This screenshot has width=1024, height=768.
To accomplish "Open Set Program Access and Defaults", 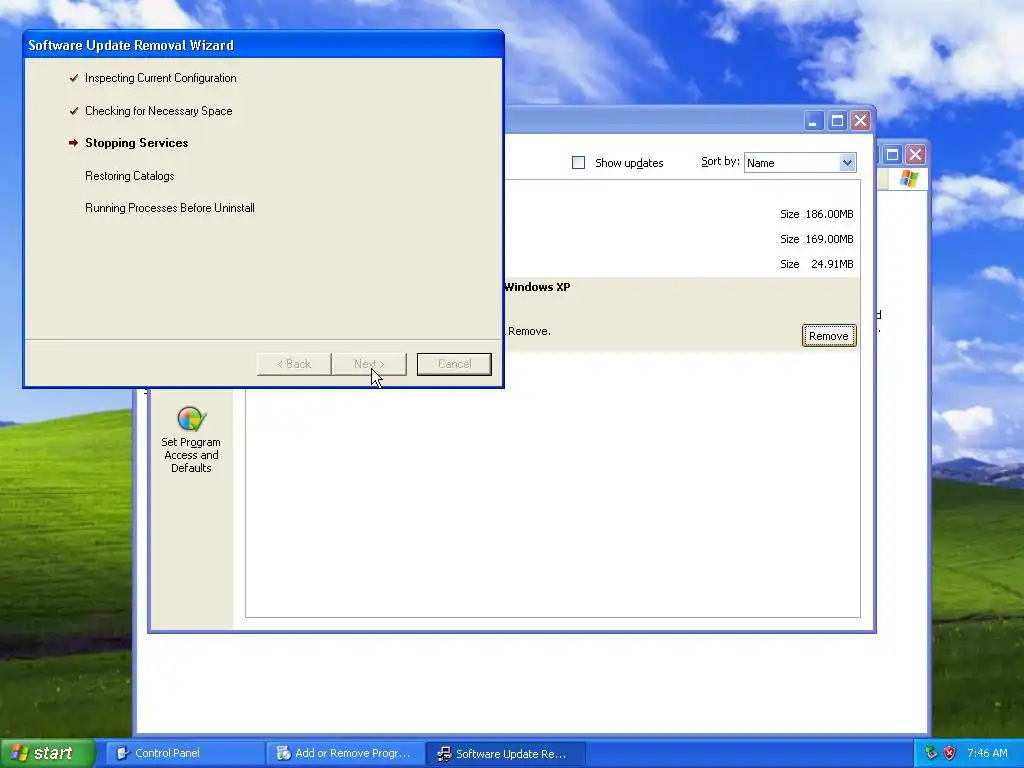I will point(191,439).
